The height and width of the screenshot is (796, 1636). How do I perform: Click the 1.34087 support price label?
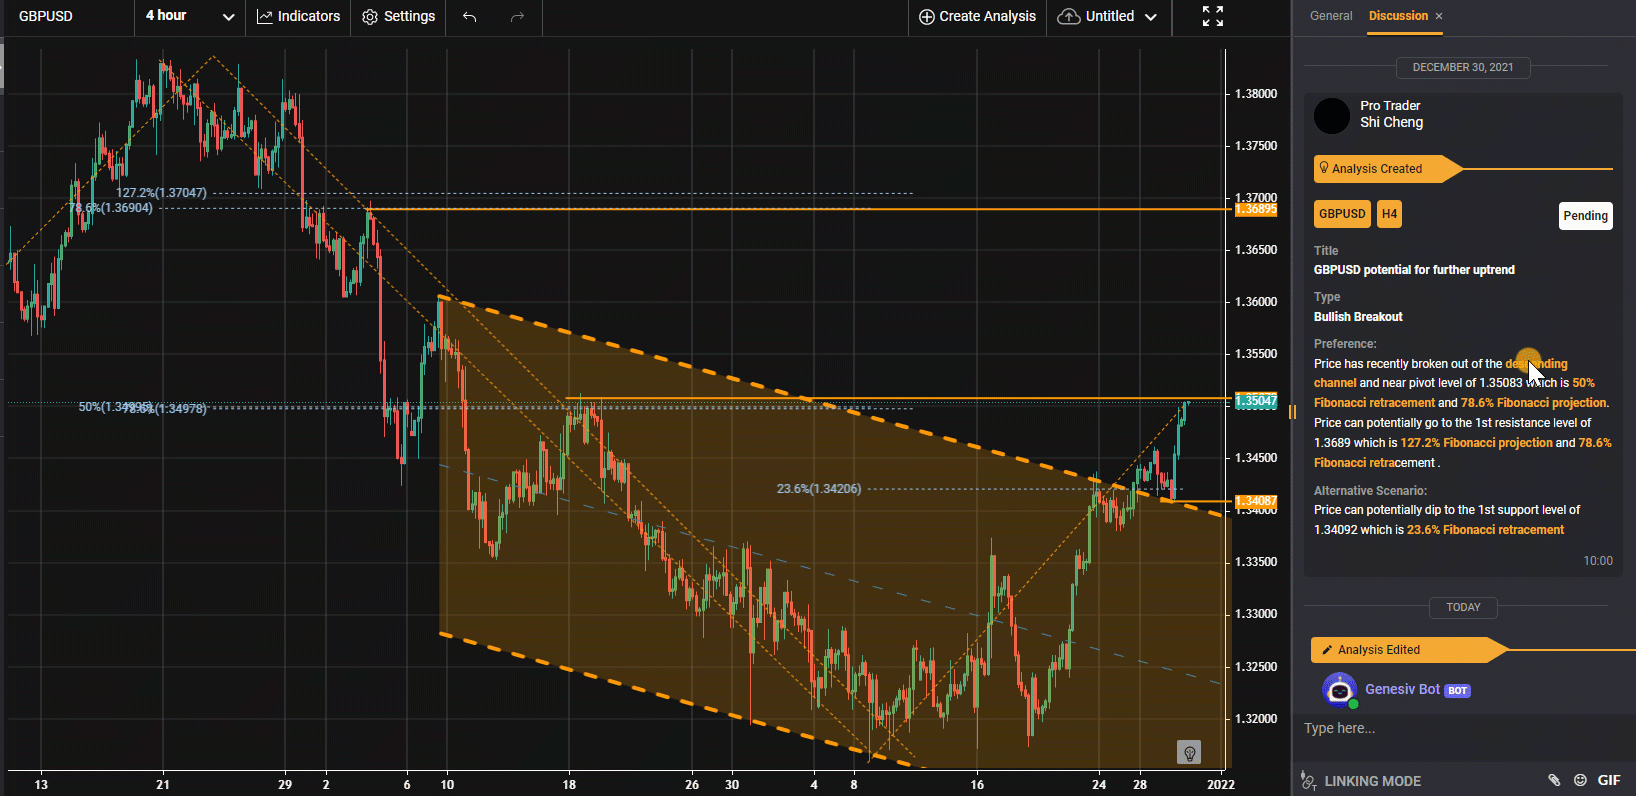[x=1256, y=501]
